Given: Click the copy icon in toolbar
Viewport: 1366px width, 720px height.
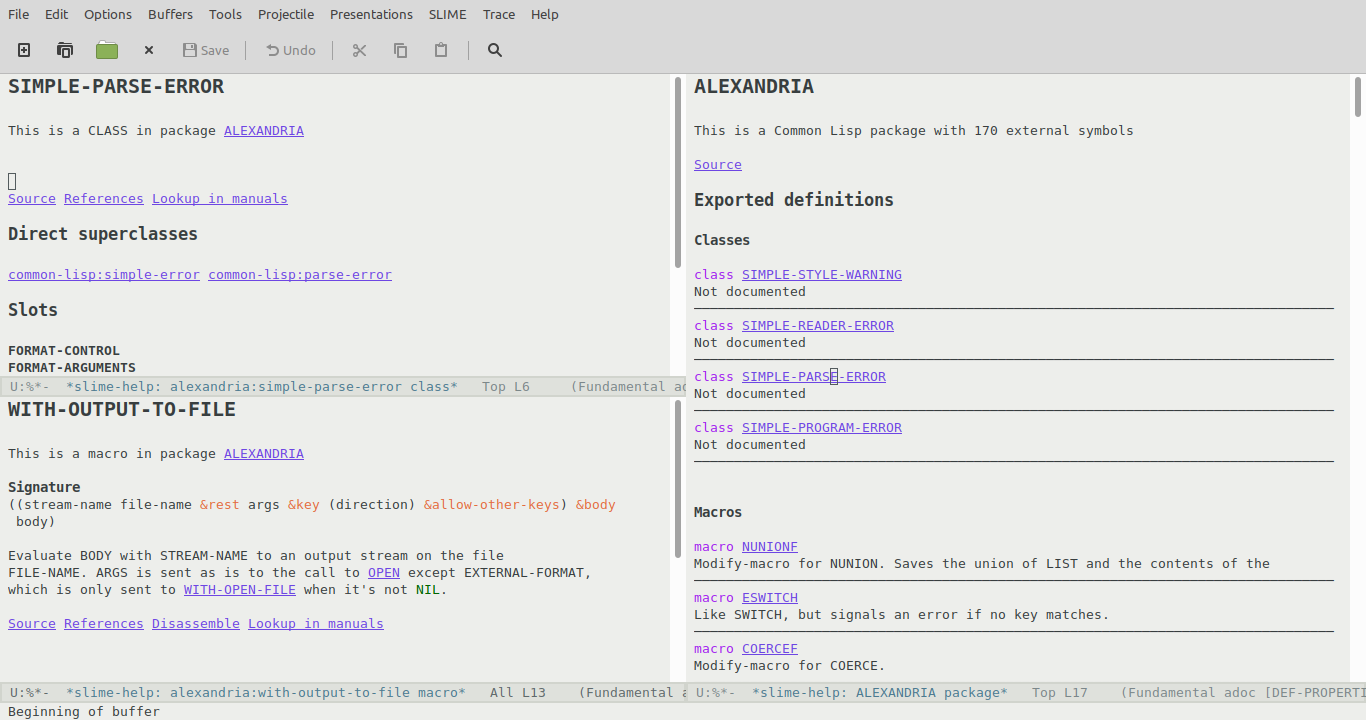Looking at the screenshot, I should (x=401, y=50).
